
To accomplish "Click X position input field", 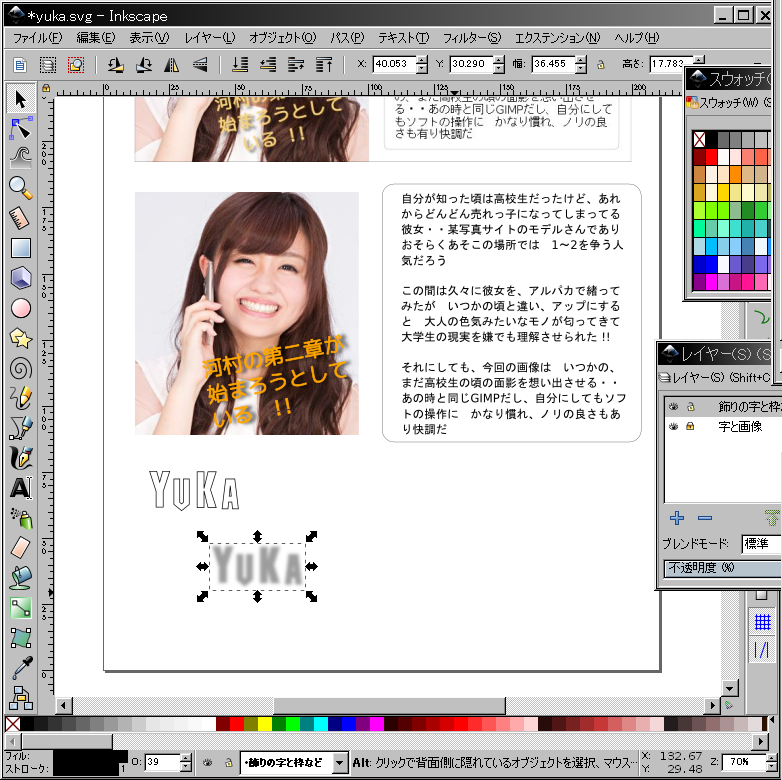I will pyautogui.click(x=394, y=64).
